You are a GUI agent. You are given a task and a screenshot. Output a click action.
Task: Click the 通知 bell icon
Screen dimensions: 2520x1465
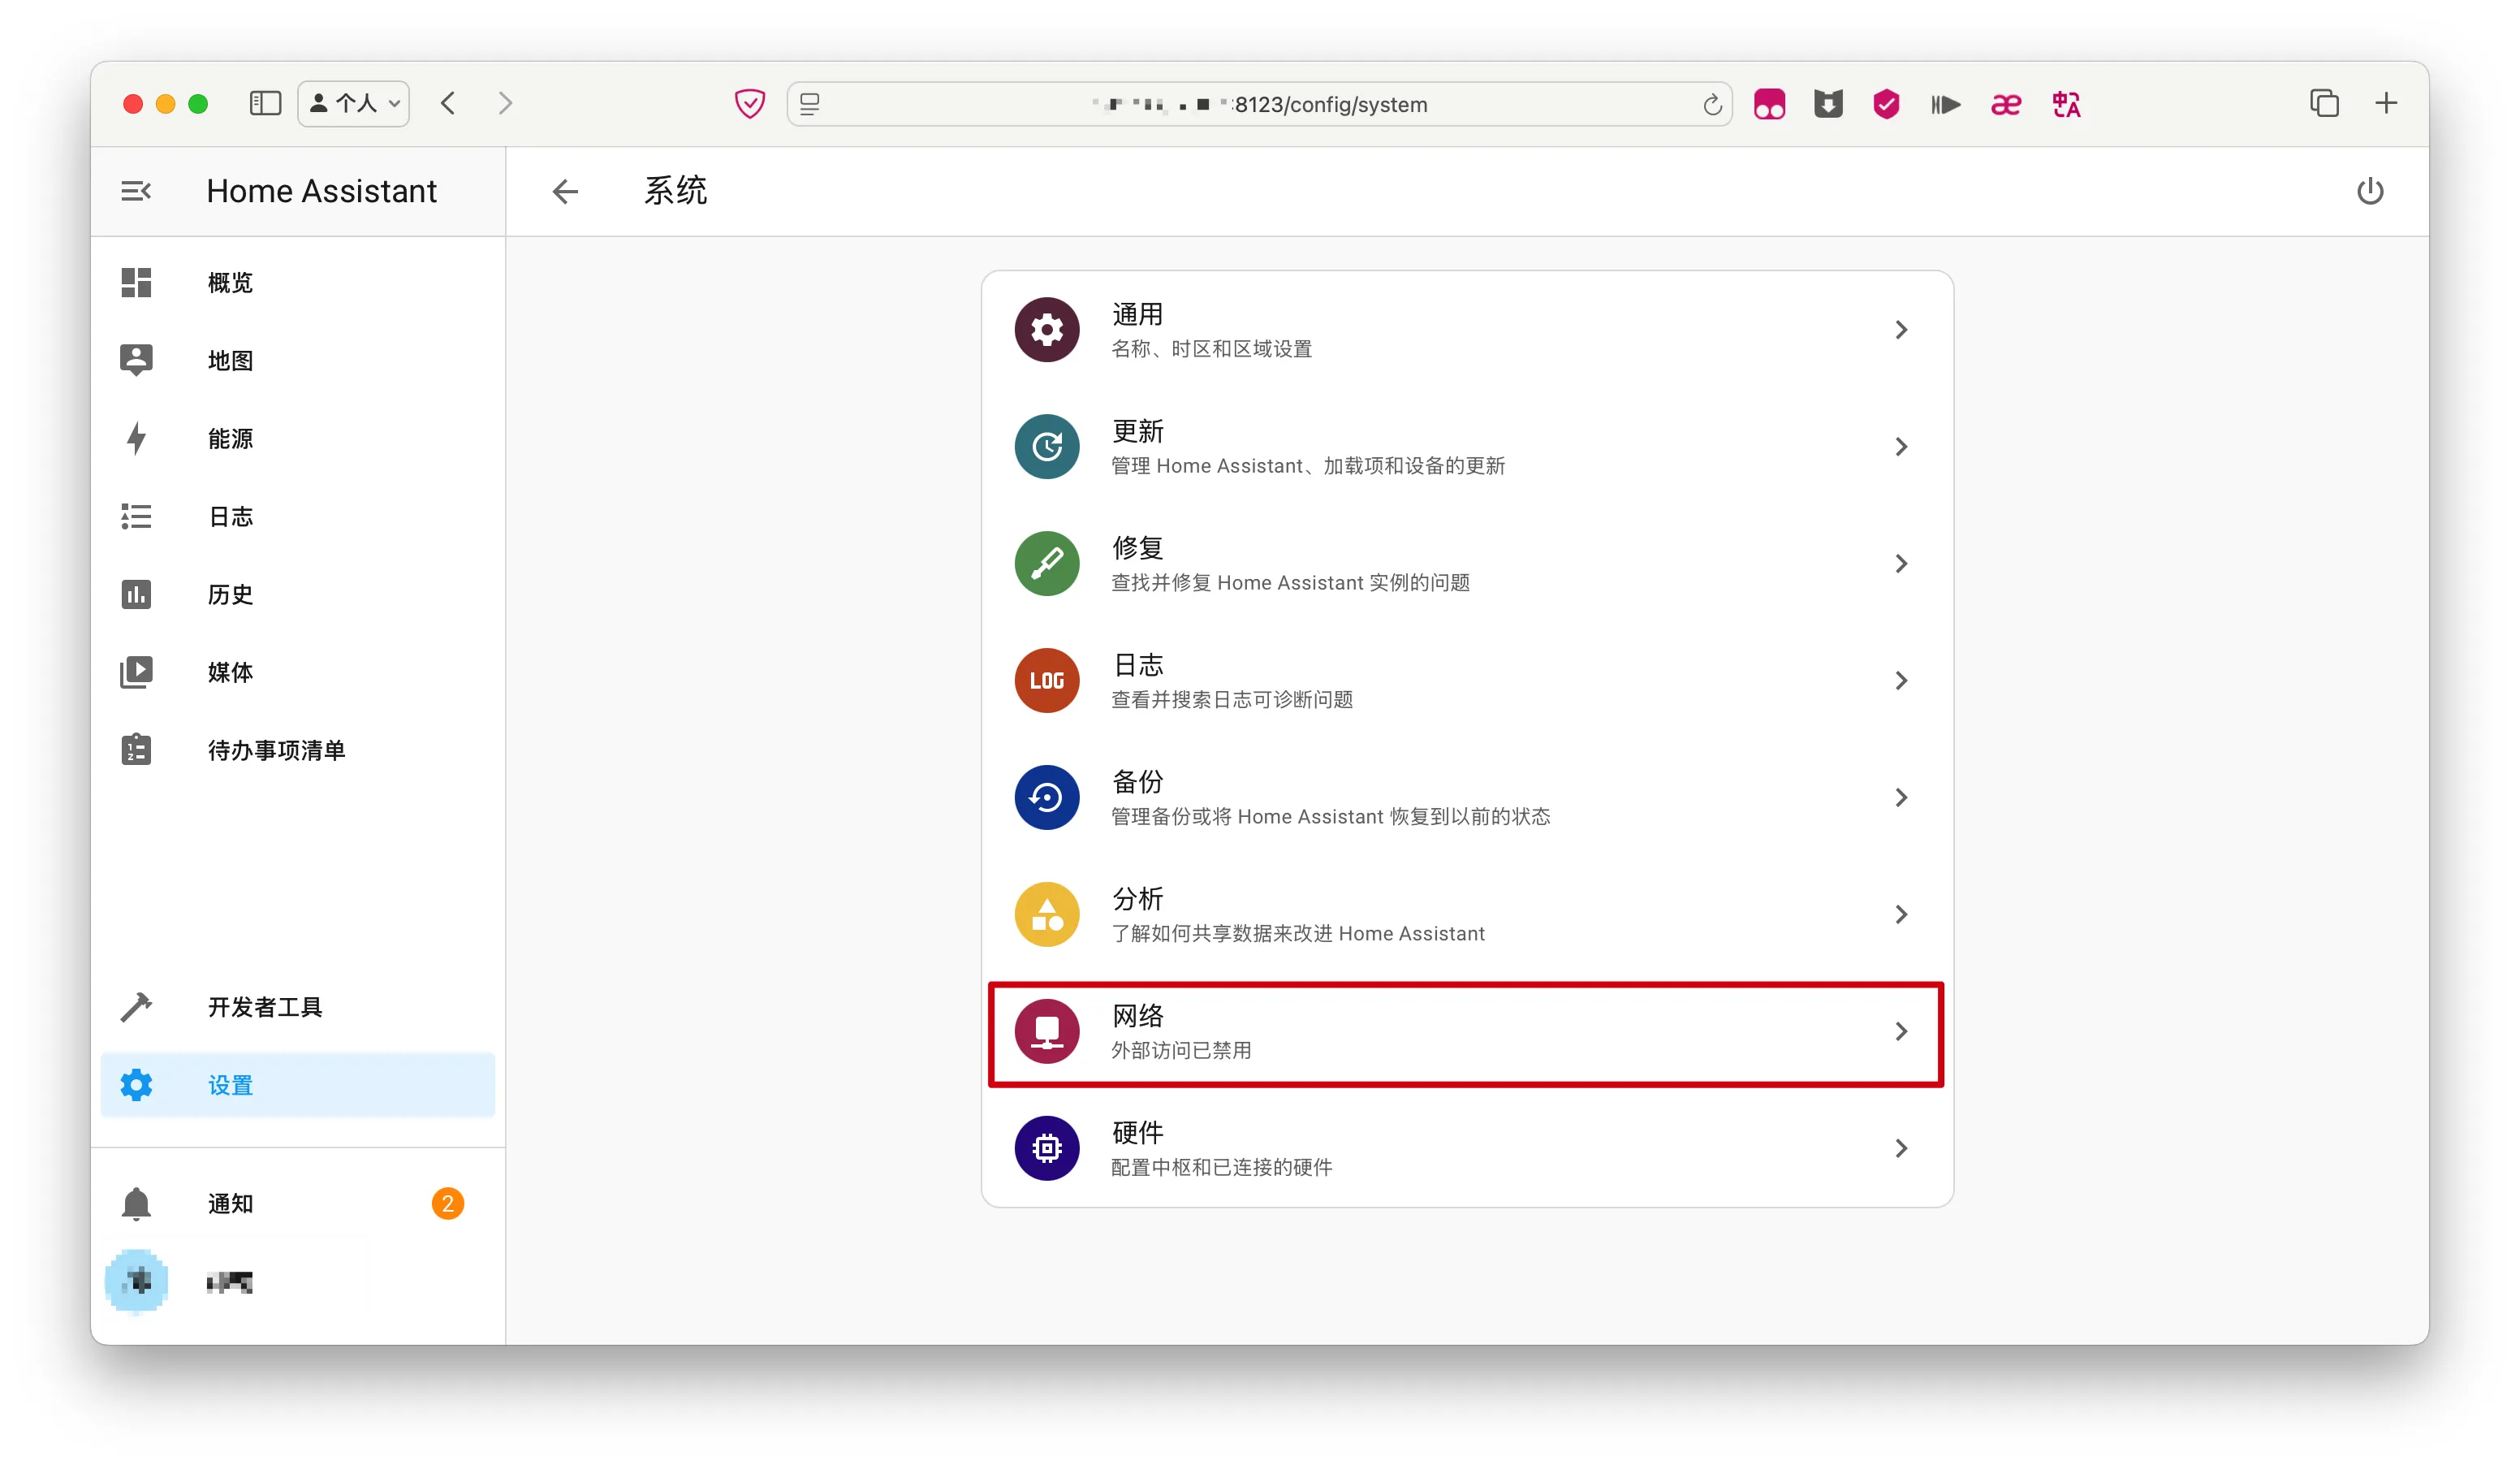click(136, 1203)
